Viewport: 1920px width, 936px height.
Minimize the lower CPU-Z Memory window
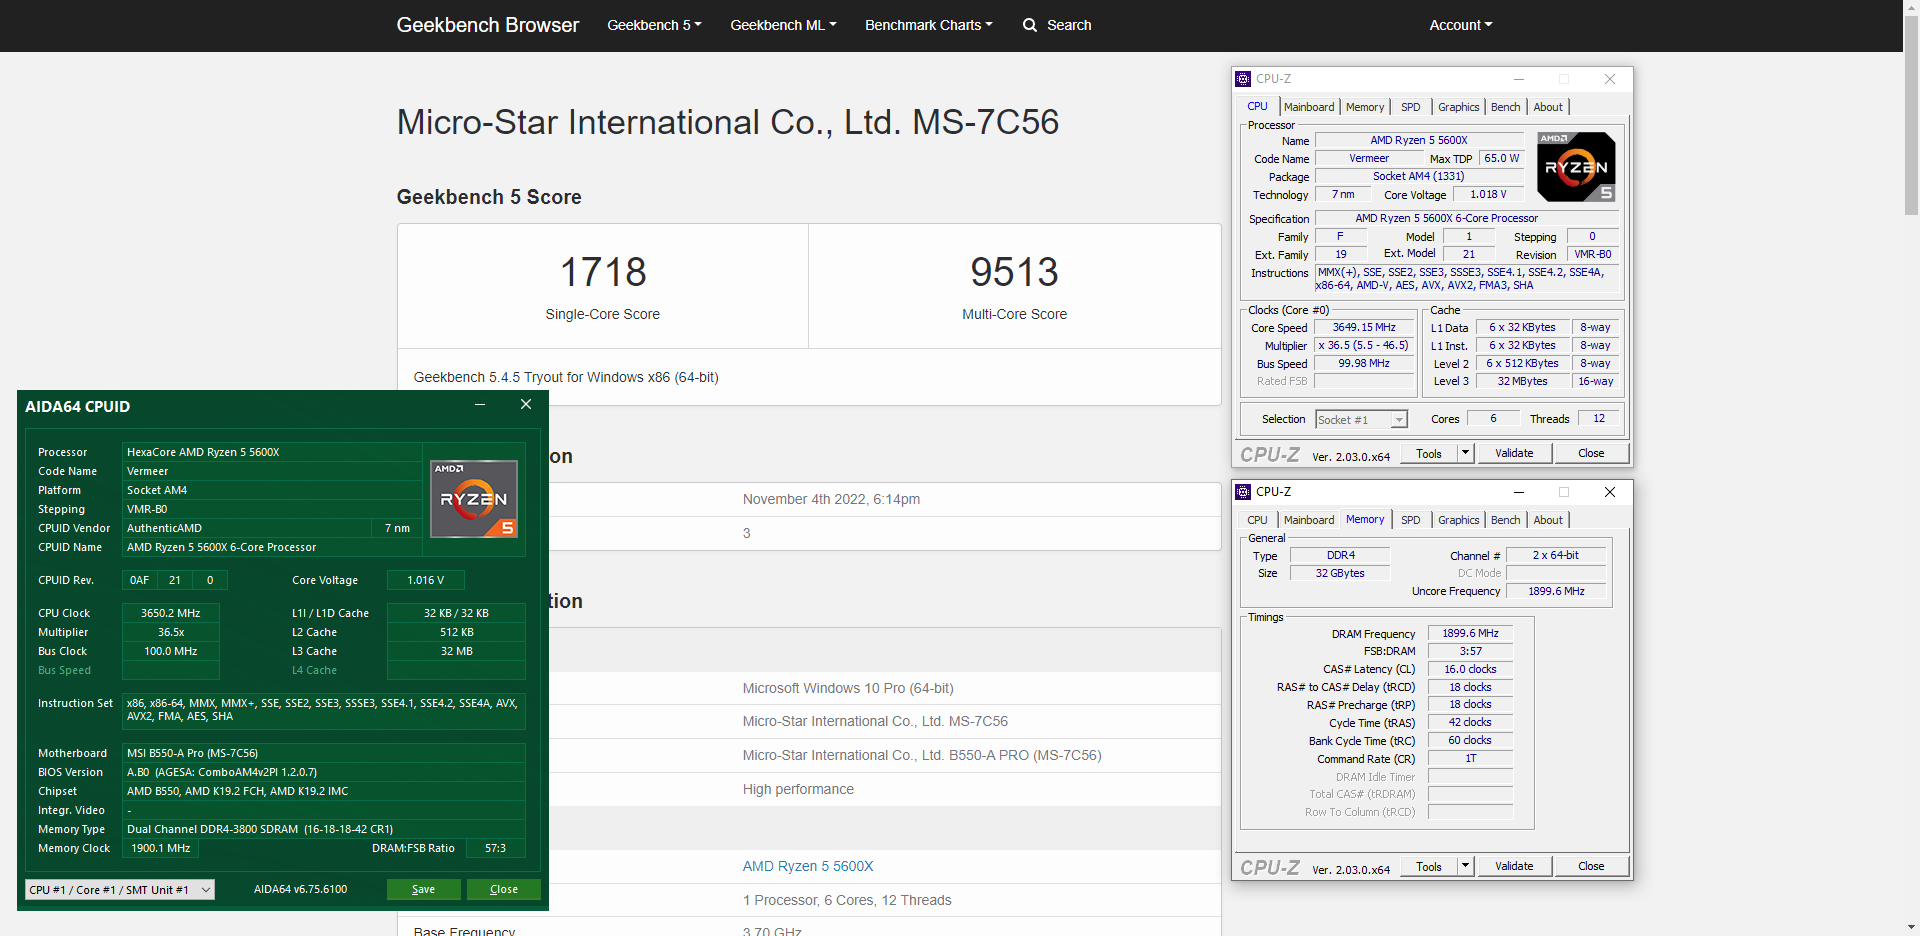click(x=1519, y=492)
